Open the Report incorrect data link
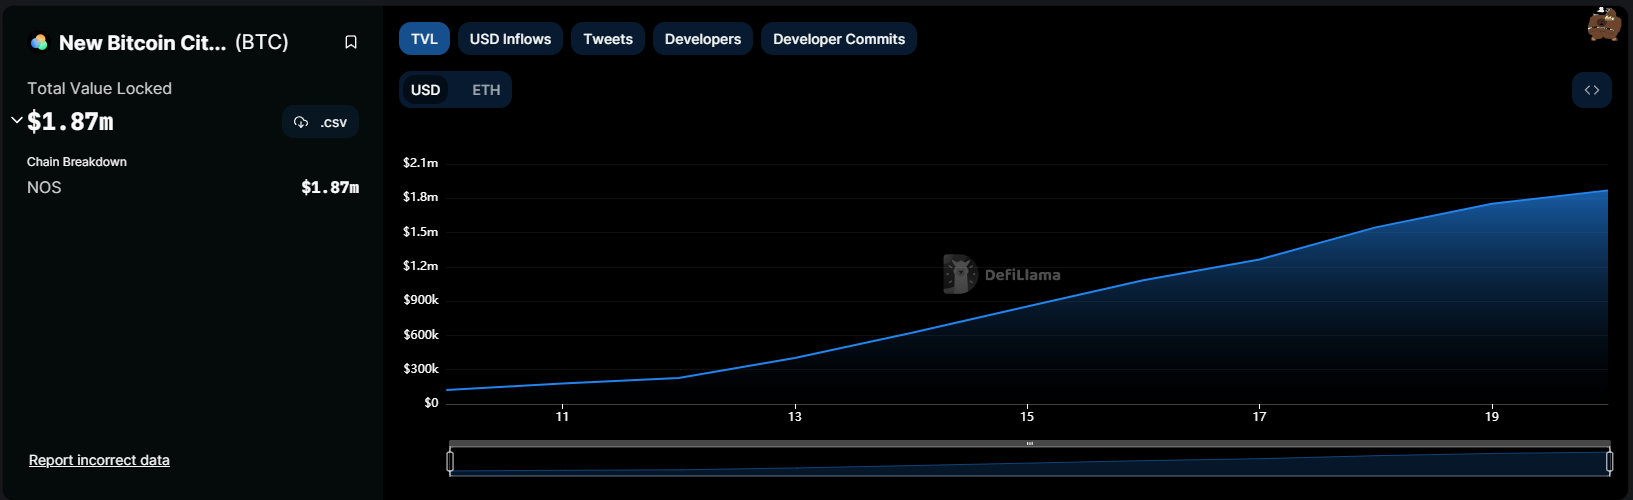Screen dimensions: 1633x500 [99, 460]
